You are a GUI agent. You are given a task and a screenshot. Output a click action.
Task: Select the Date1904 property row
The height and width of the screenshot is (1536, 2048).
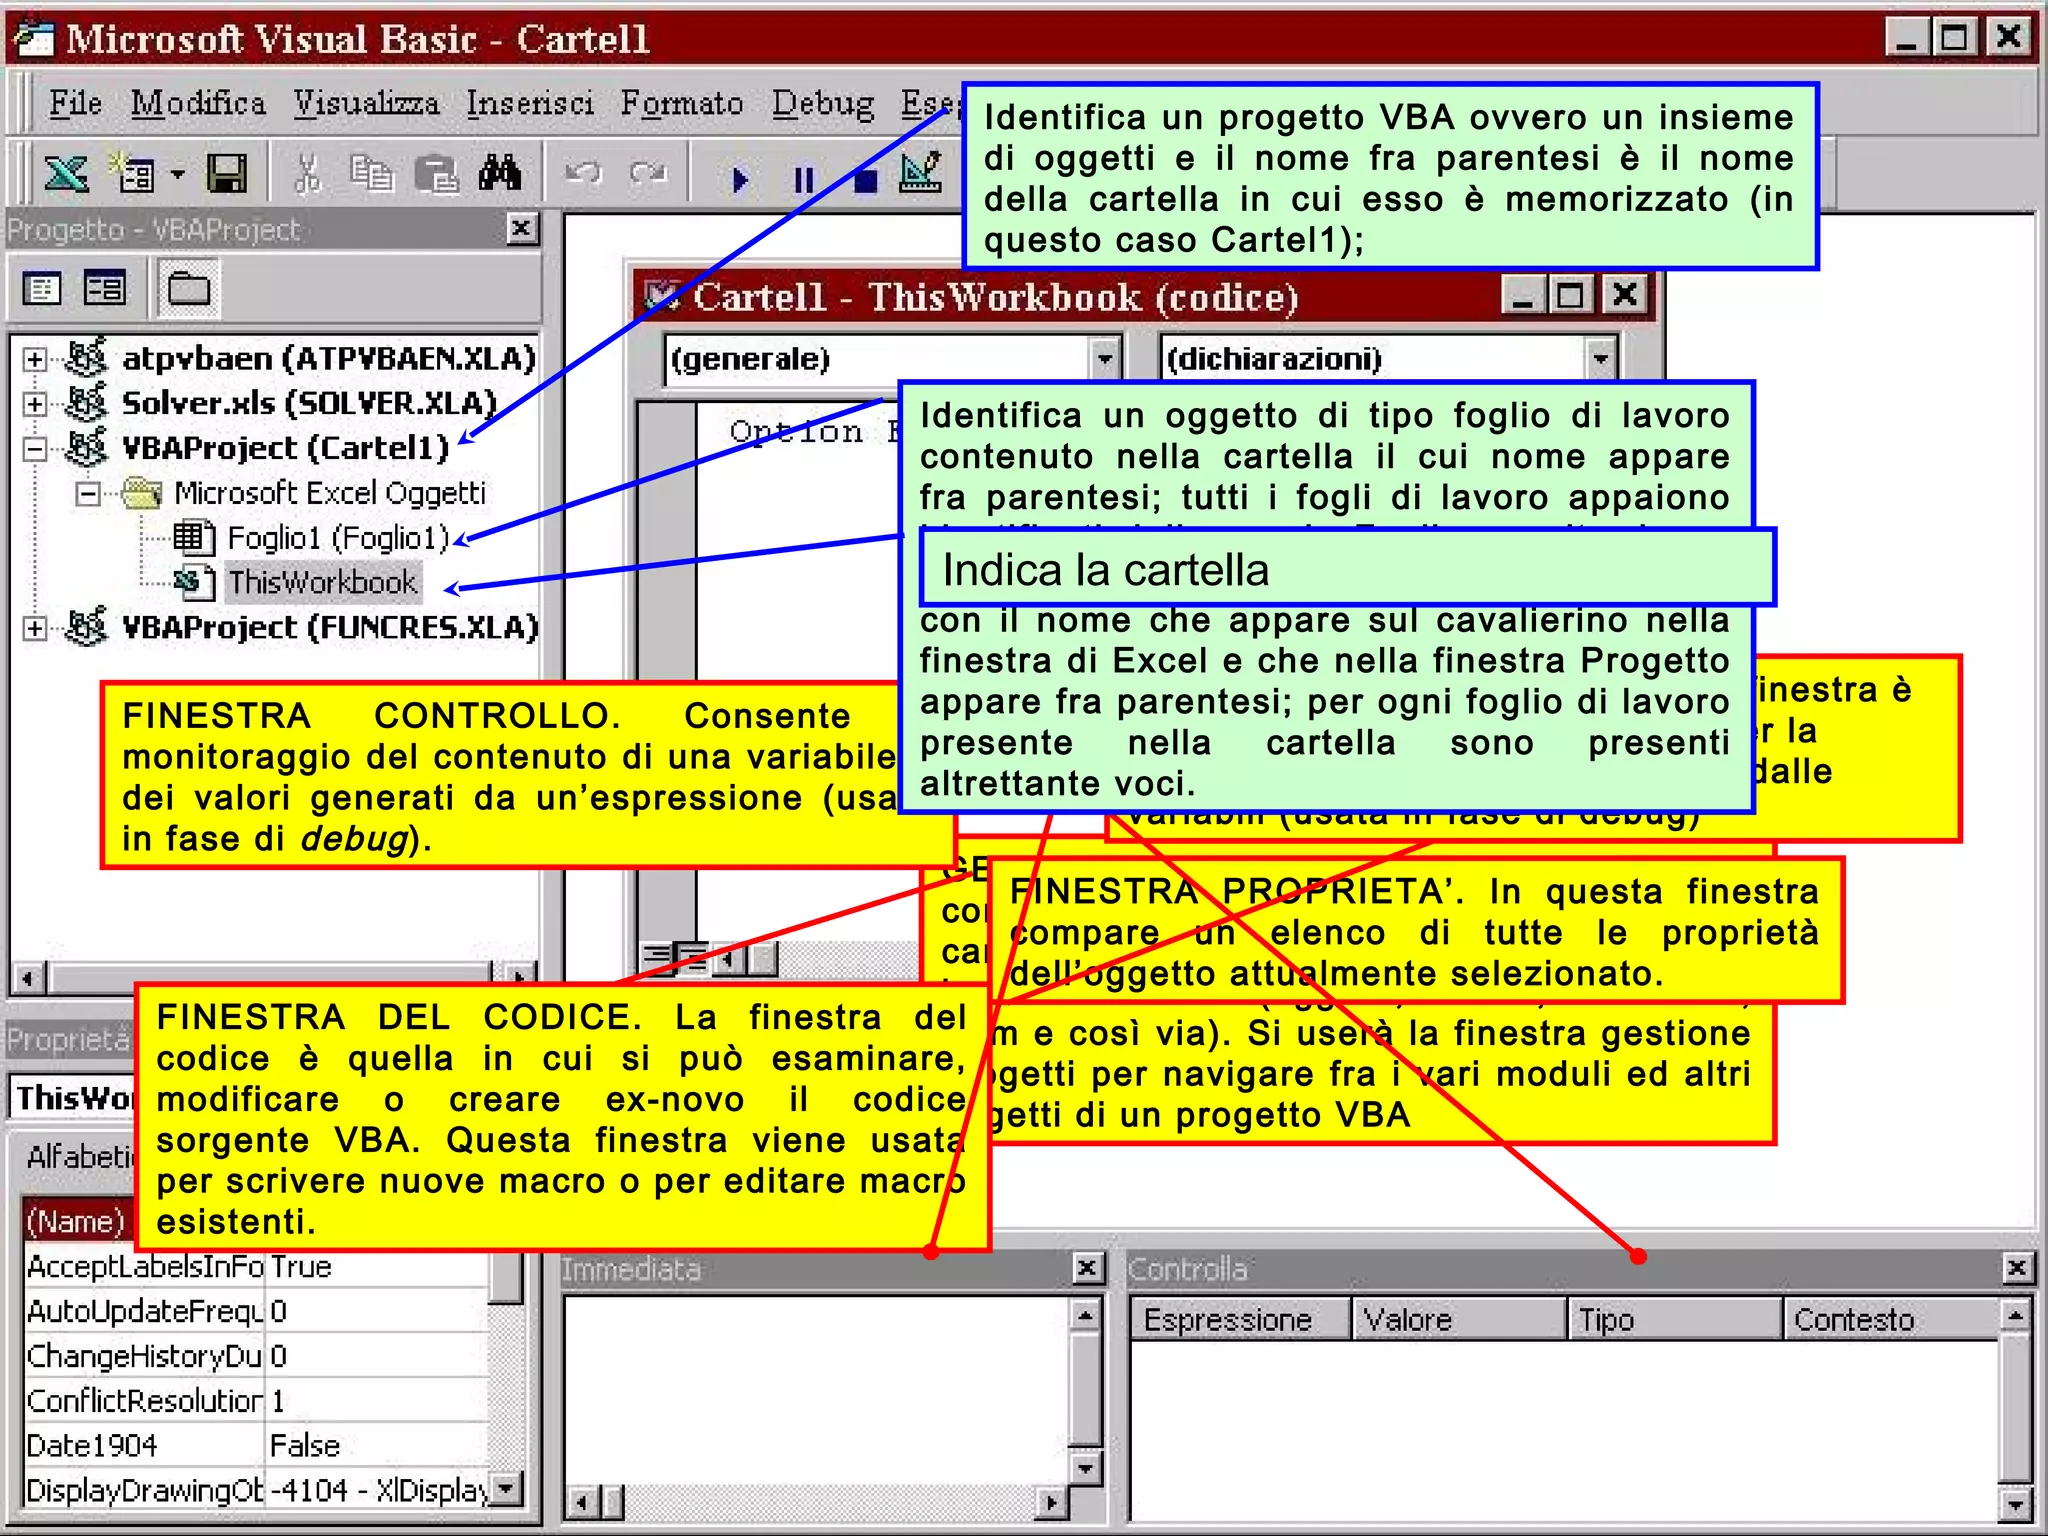click(x=257, y=1445)
